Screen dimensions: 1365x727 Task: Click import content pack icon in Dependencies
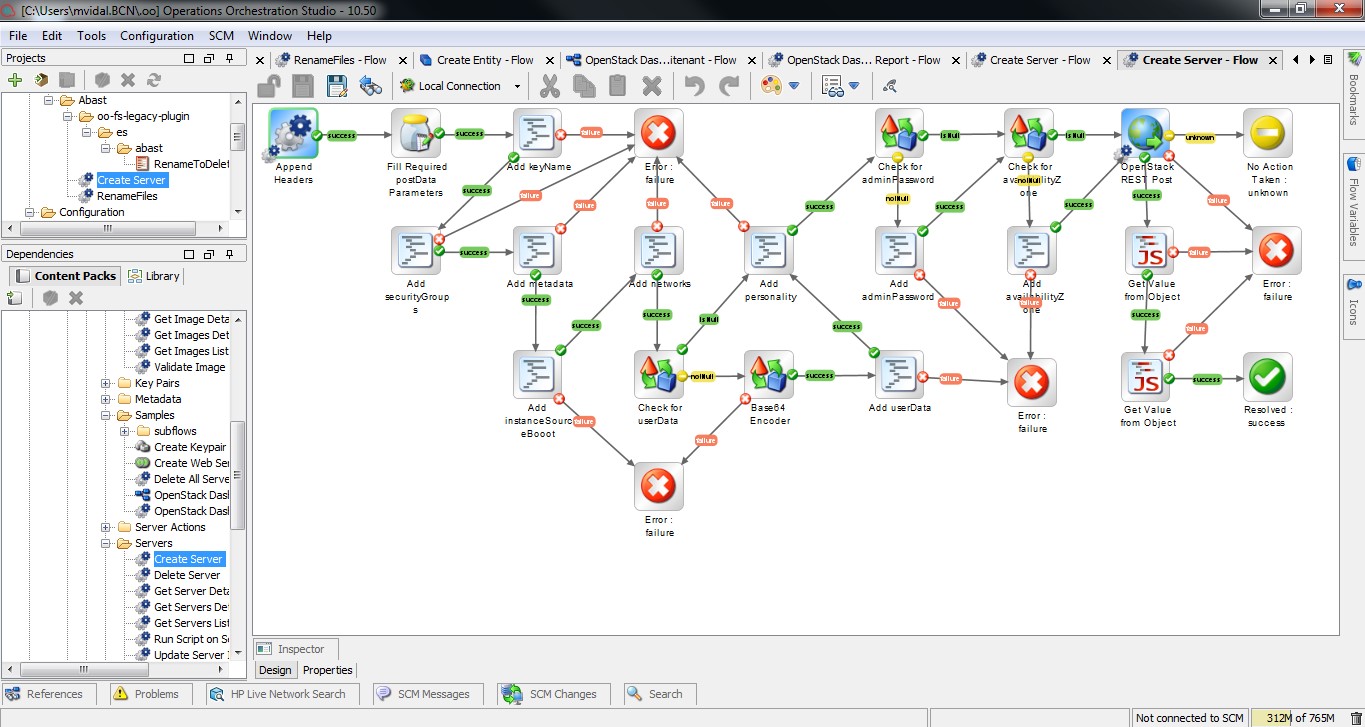(15, 298)
